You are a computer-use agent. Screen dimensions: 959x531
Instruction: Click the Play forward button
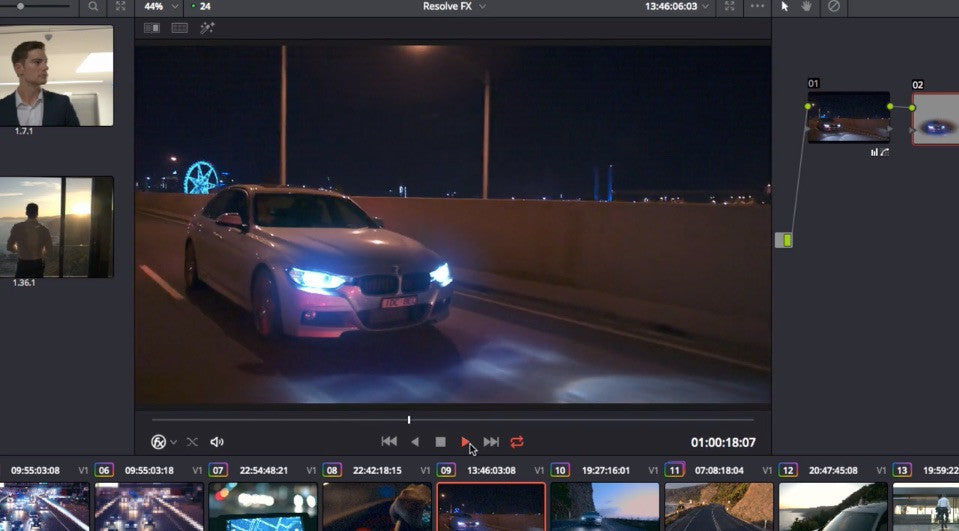click(x=465, y=442)
